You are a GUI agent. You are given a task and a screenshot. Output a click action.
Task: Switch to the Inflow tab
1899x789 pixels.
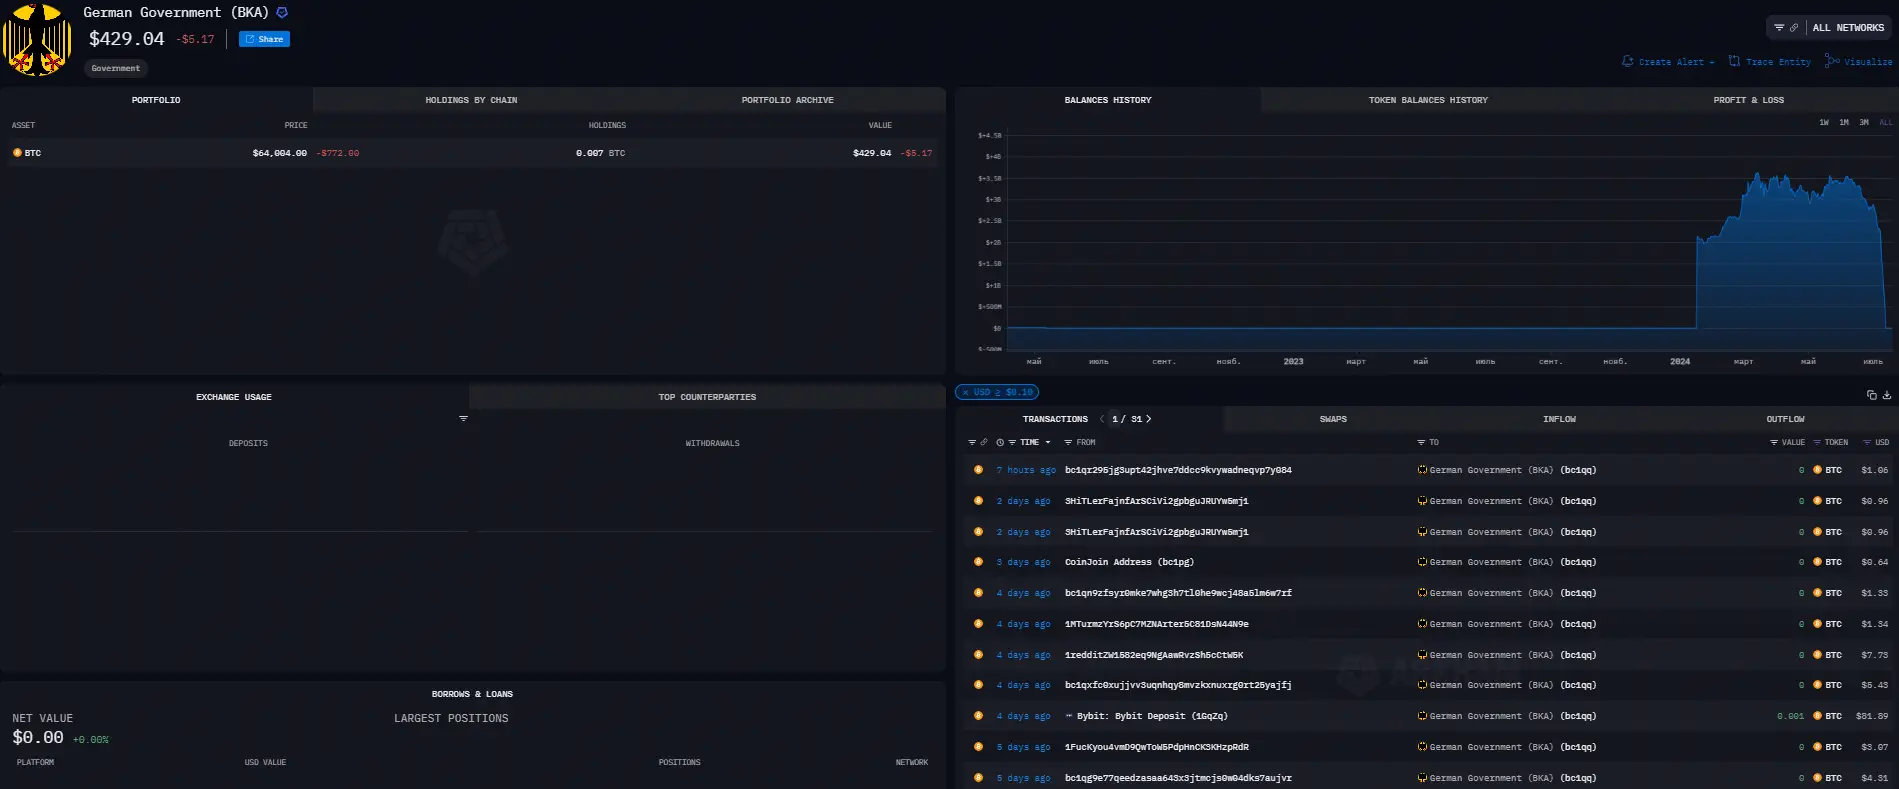[x=1559, y=419]
